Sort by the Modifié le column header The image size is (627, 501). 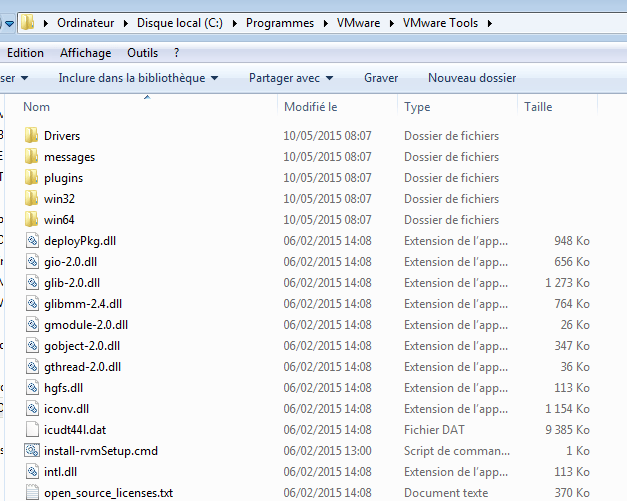click(310, 106)
